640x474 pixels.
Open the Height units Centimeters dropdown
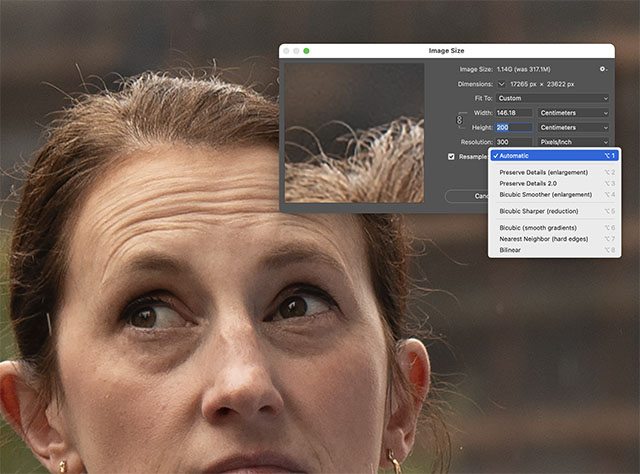click(x=573, y=127)
